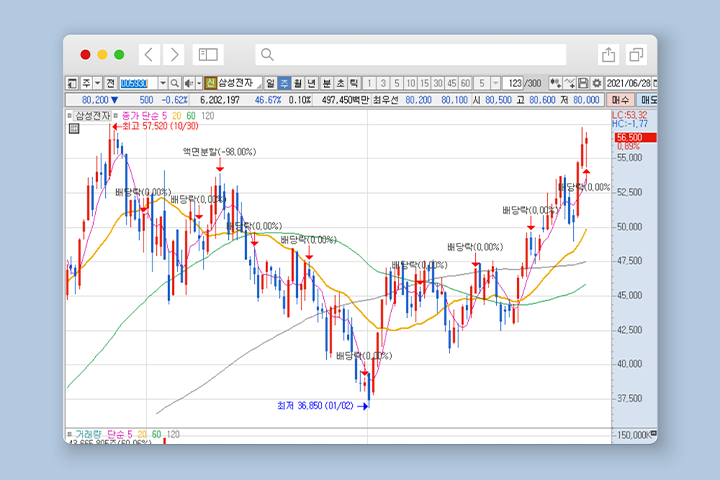This screenshot has height=480, width=720.
Task: Toggle the small square before 종가 단순 legend
Action: pyautogui.click(x=116, y=116)
